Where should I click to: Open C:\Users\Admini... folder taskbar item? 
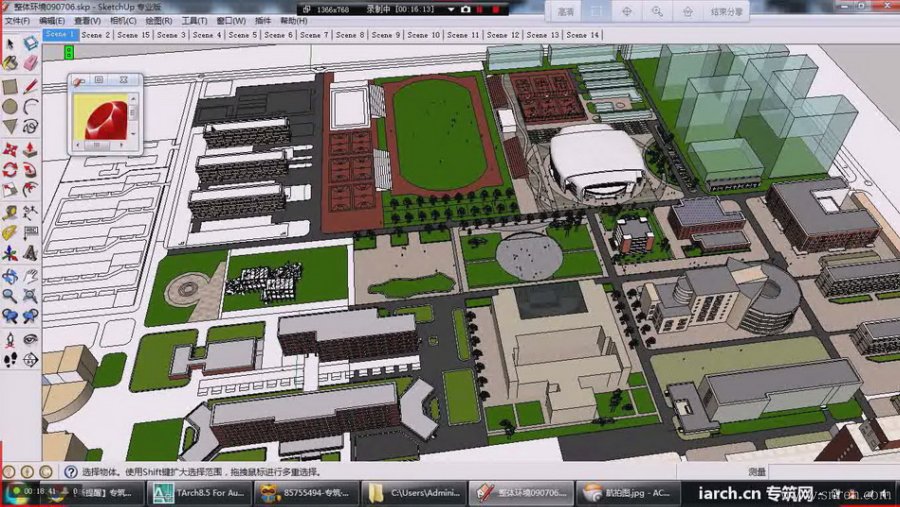413,493
